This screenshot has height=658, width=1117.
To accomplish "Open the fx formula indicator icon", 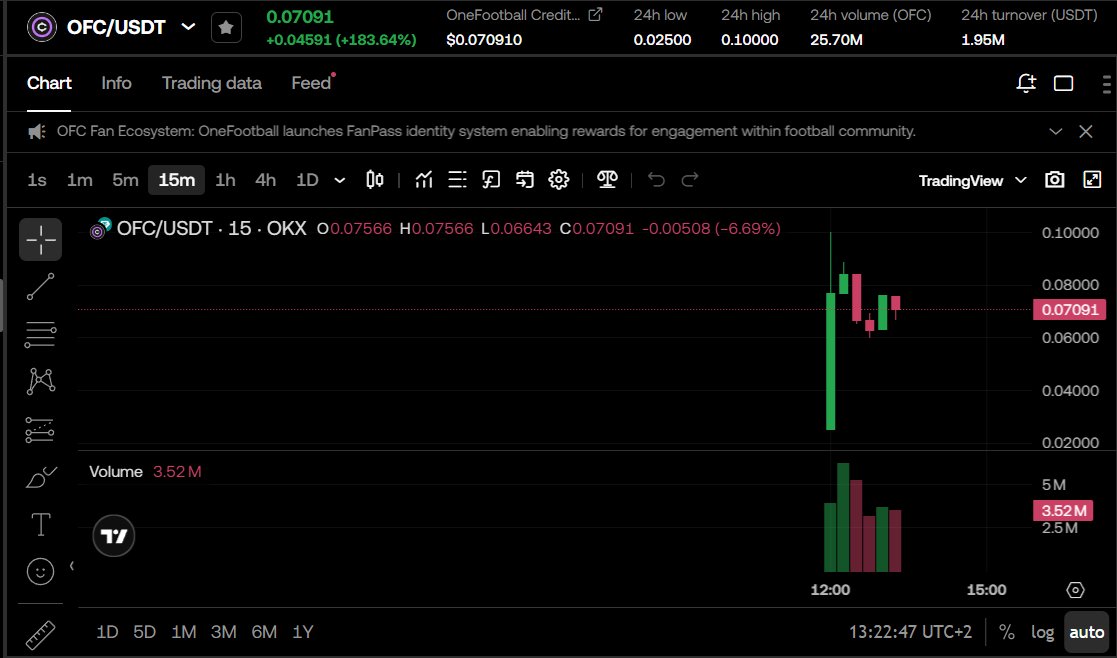I will tap(491, 180).
